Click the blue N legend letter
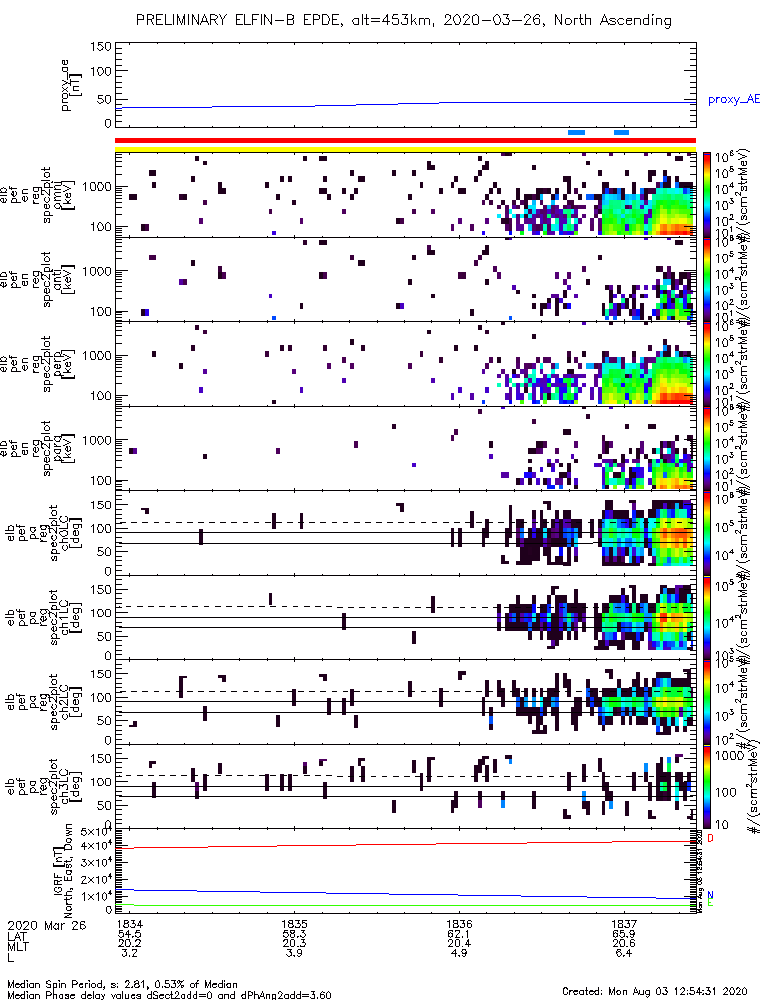Image resolution: width=775 pixels, height=1000 pixels. pyautogui.click(x=711, y=895)
